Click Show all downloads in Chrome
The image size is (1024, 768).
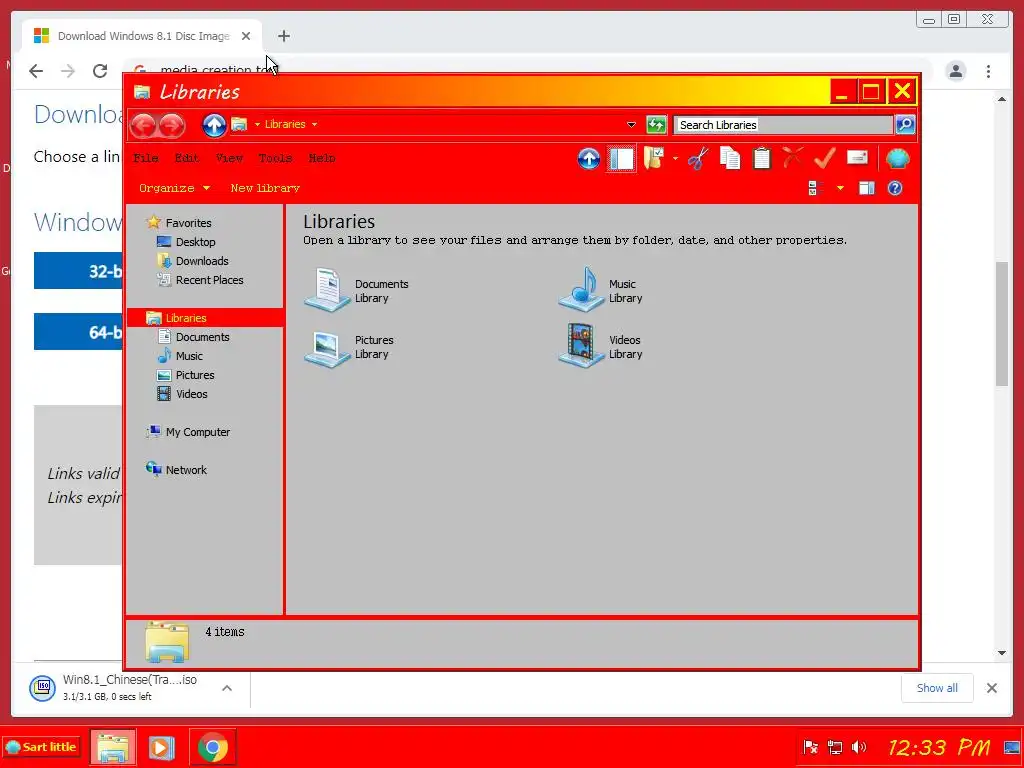[937, 688]
